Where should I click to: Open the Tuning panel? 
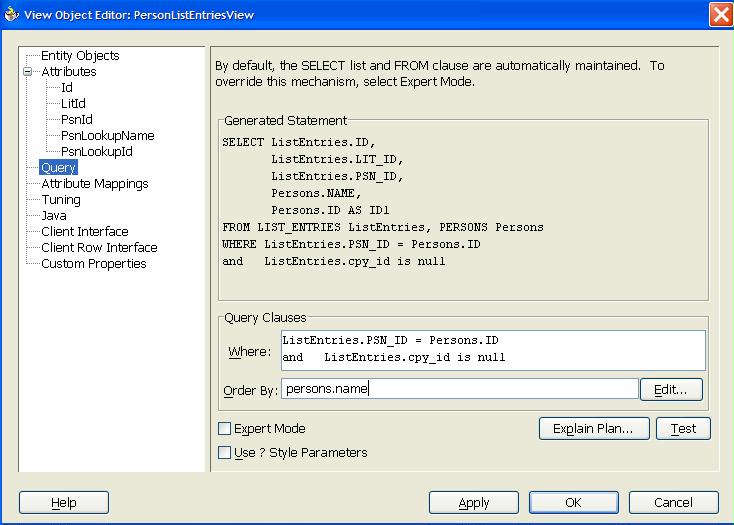tap(61, 199)
